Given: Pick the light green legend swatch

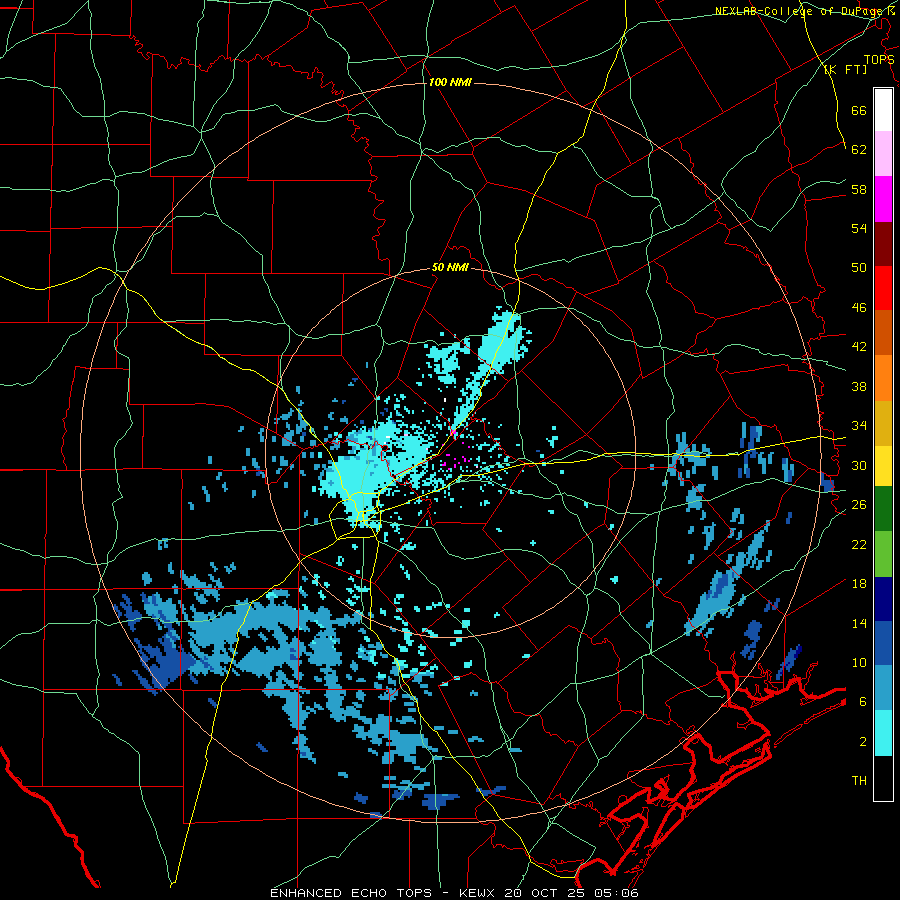Looking at the screenshot, I should point(883,554).
